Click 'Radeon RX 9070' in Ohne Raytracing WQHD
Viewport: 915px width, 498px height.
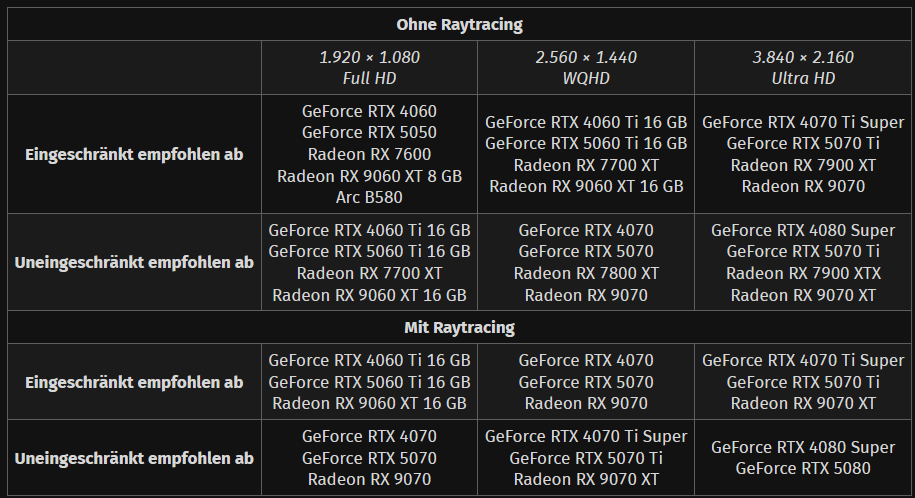point(586,295)
